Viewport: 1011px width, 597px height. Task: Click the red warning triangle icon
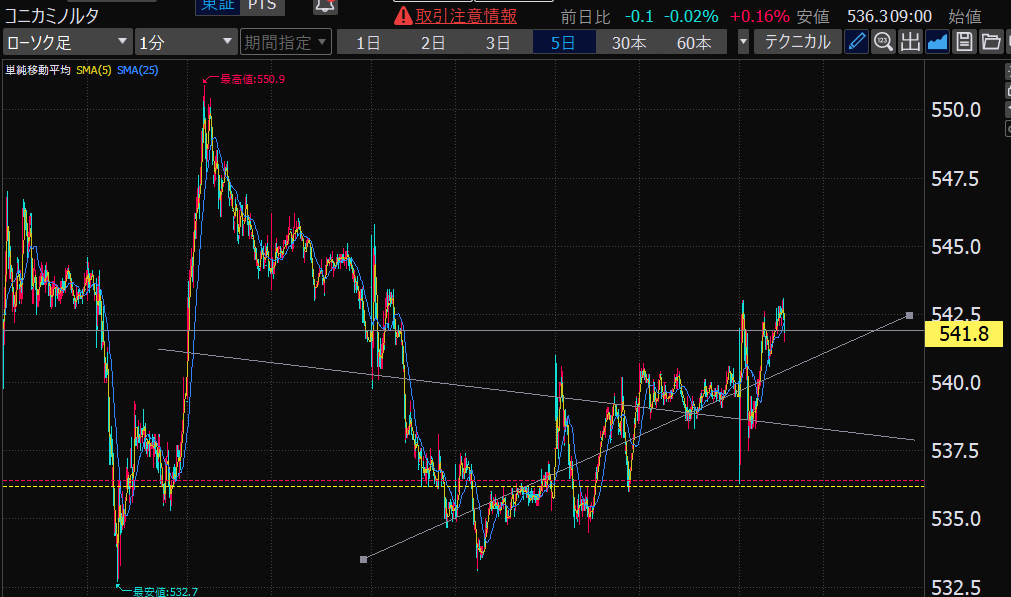(403, 15)
